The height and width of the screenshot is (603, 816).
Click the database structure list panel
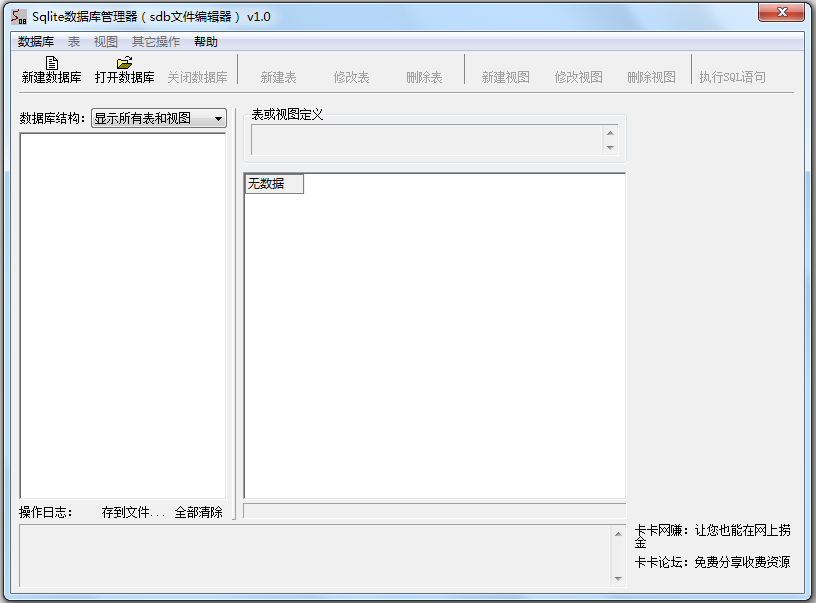coord(123,316)
